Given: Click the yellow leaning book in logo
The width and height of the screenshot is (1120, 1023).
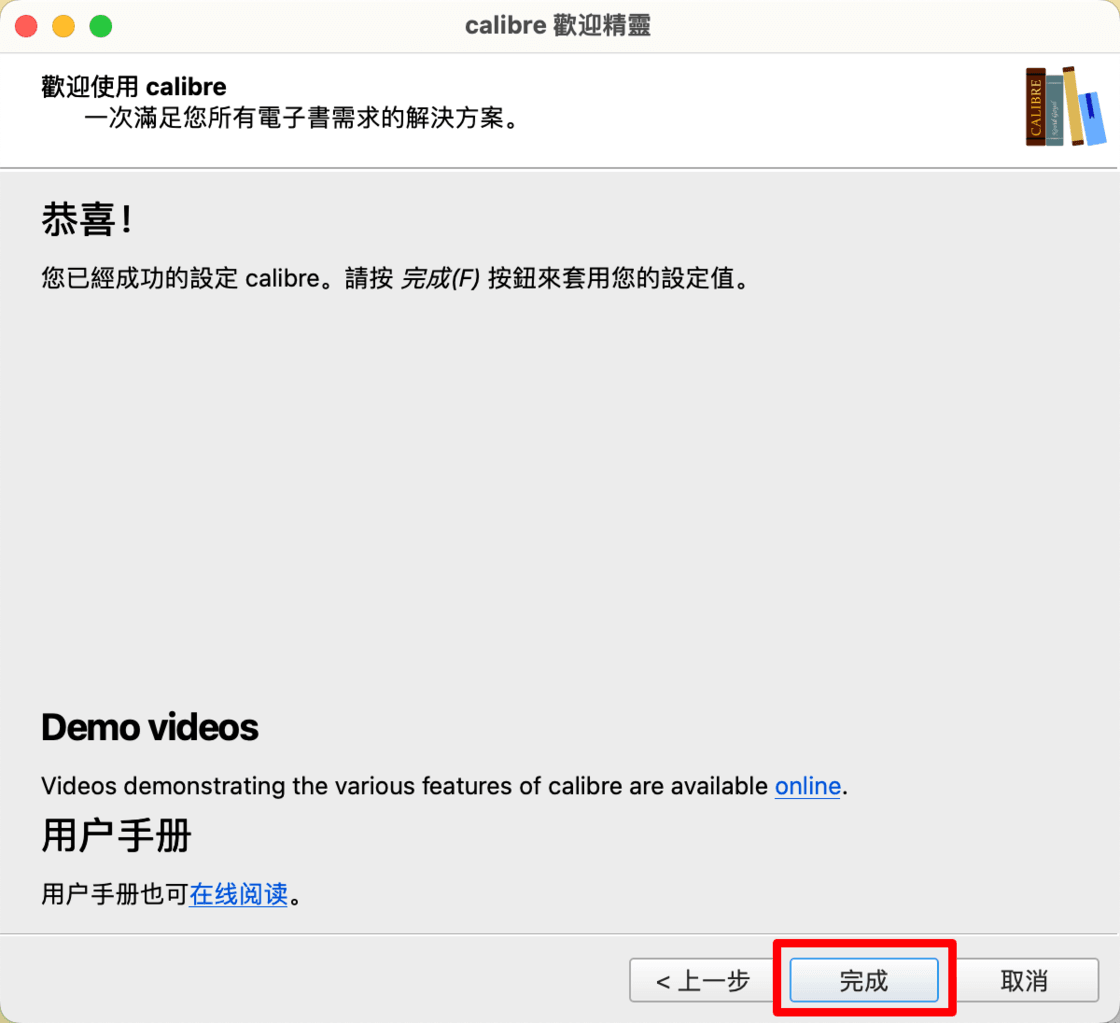Looking at the screenshot, I should tap(1074, 106).
